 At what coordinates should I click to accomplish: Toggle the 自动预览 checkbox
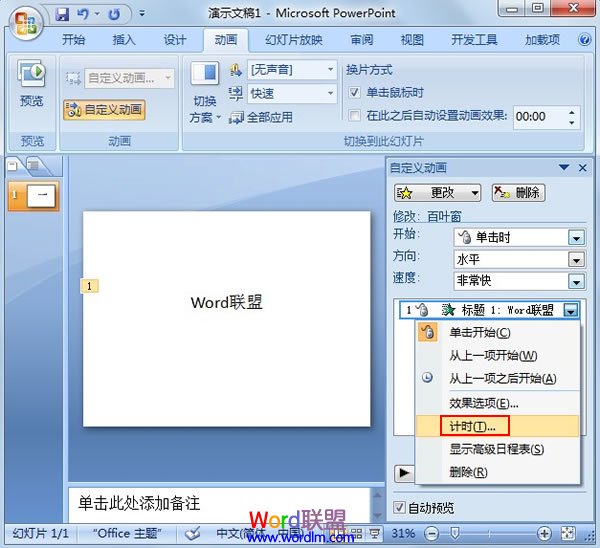tap(399, 508)
